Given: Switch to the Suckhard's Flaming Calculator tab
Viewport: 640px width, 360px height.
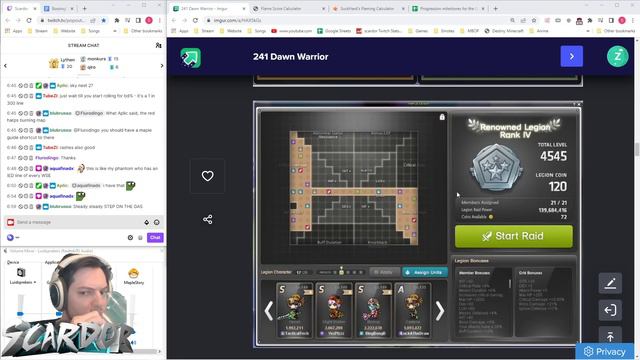Looking at the screenshot, I should pos(366,9).
